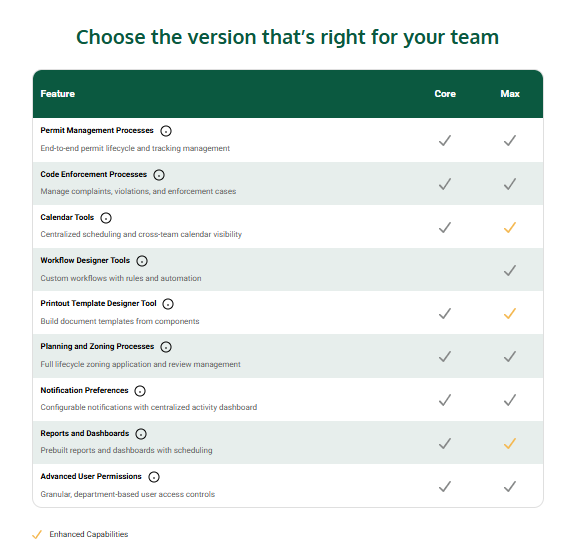Select the Max column header
Screen dimensions: 565x550
[510, 94]
